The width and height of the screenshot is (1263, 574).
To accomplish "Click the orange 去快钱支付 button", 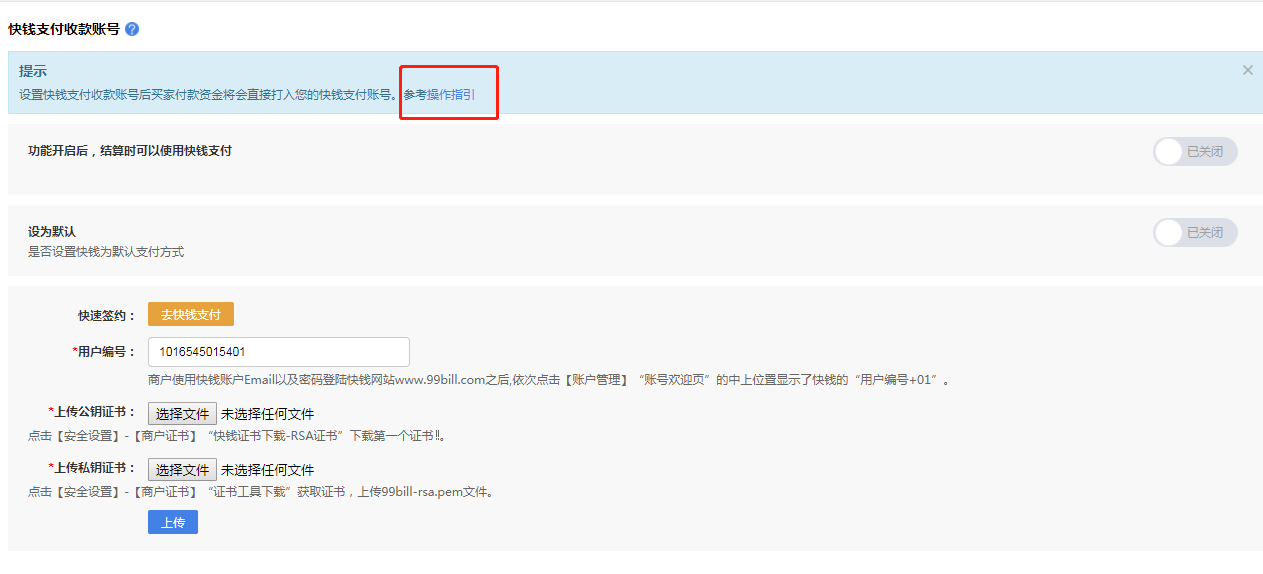I will click(190, 314).
